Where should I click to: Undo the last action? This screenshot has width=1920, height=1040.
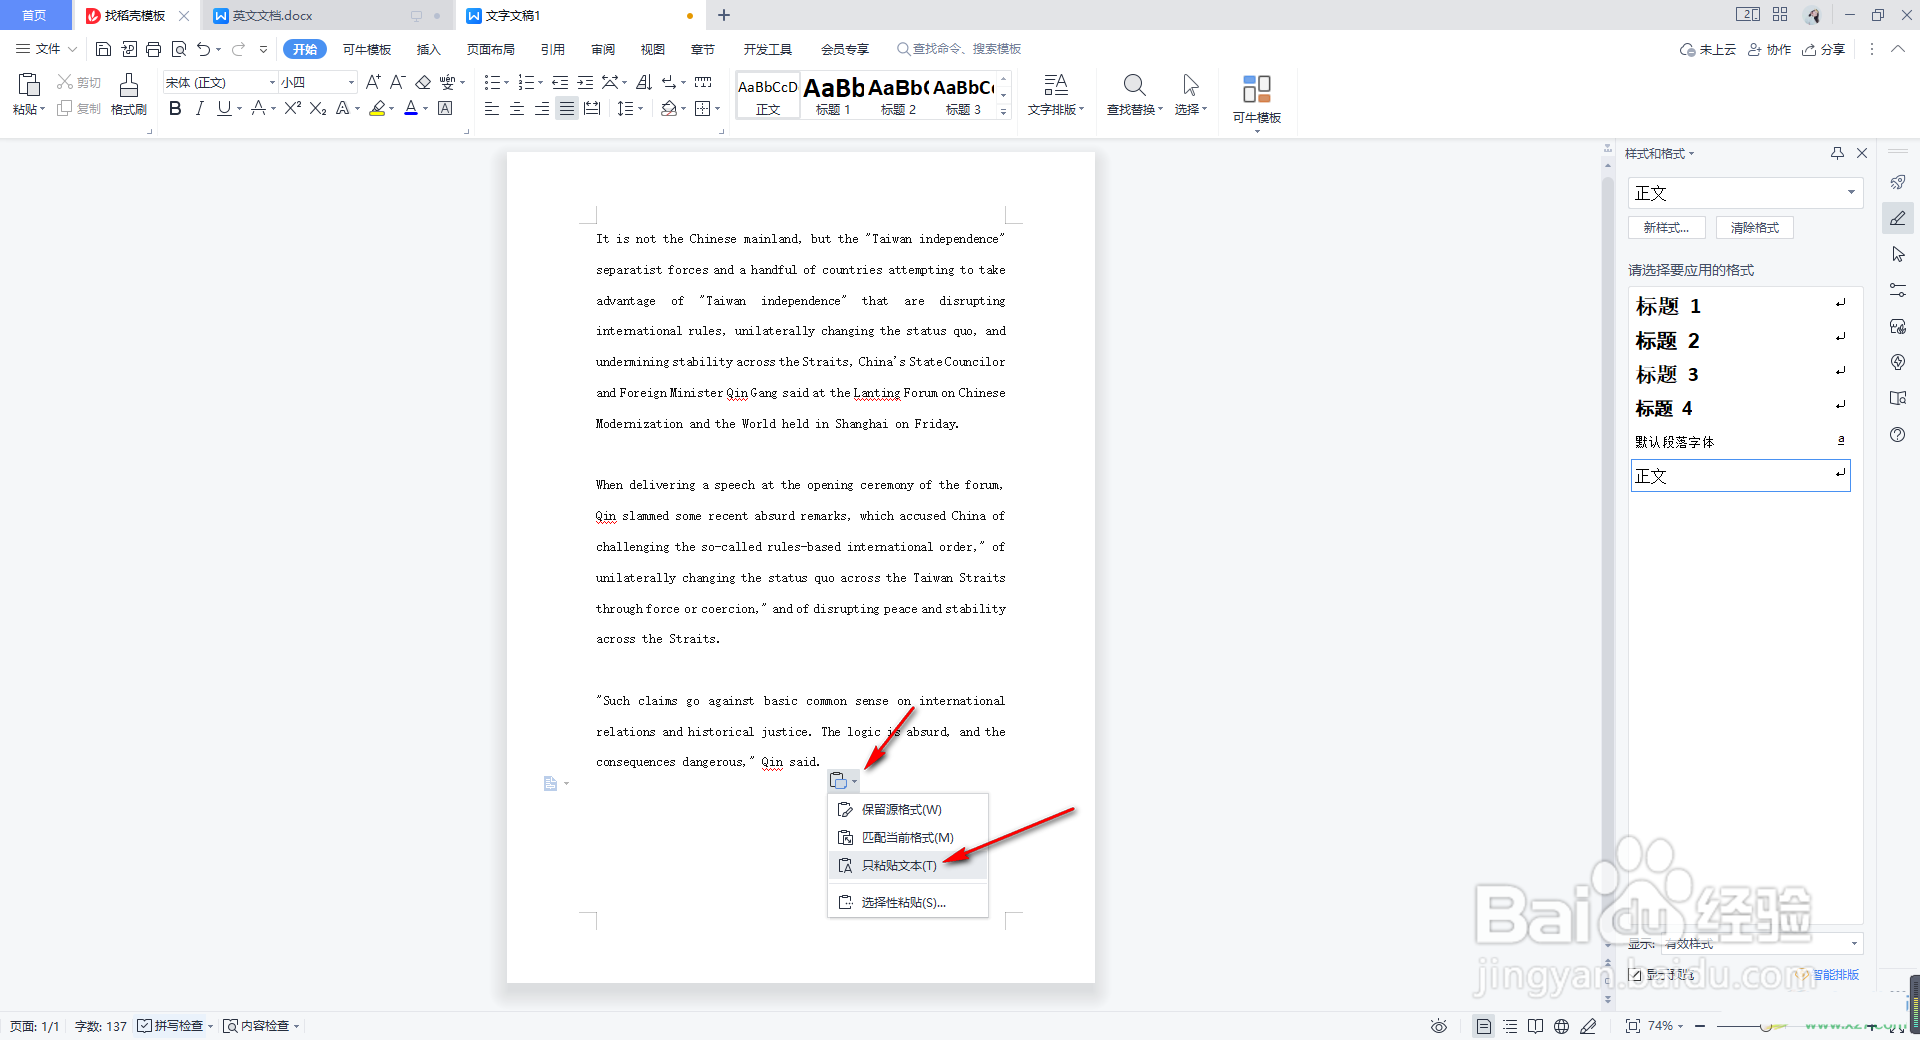click(x=204, y=49)
